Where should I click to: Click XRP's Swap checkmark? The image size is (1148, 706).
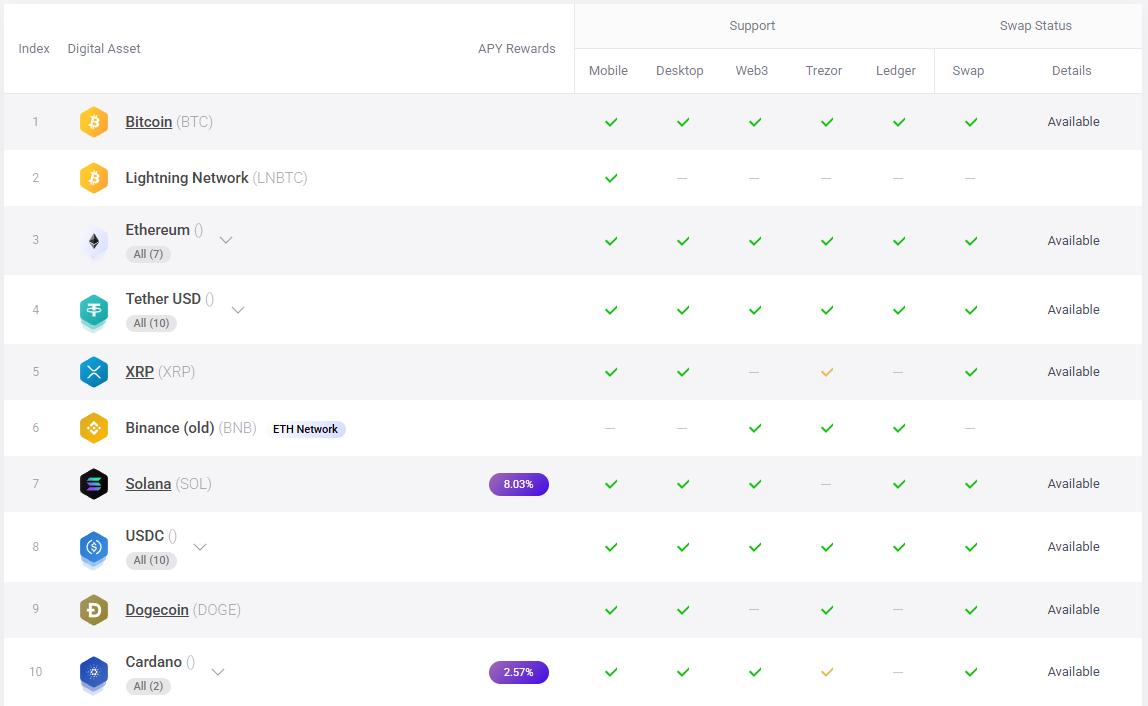click(x=971, y=372)
